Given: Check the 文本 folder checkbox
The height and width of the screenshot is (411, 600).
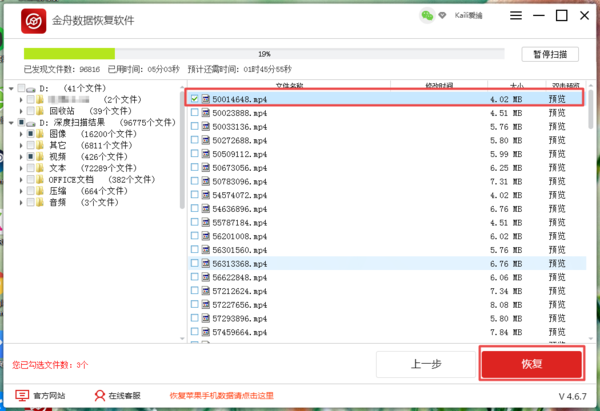Looking at the screenshot, I should pos(31,168).
